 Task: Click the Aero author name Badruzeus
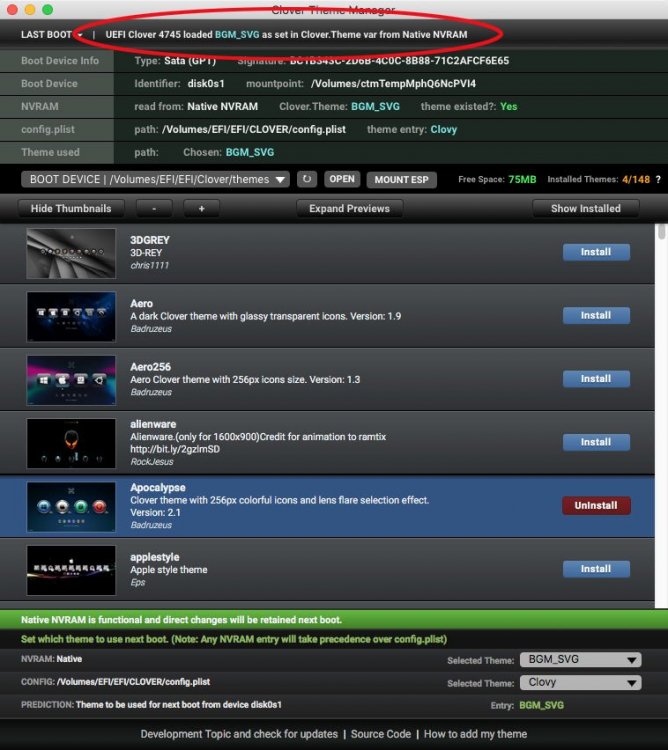151,329
